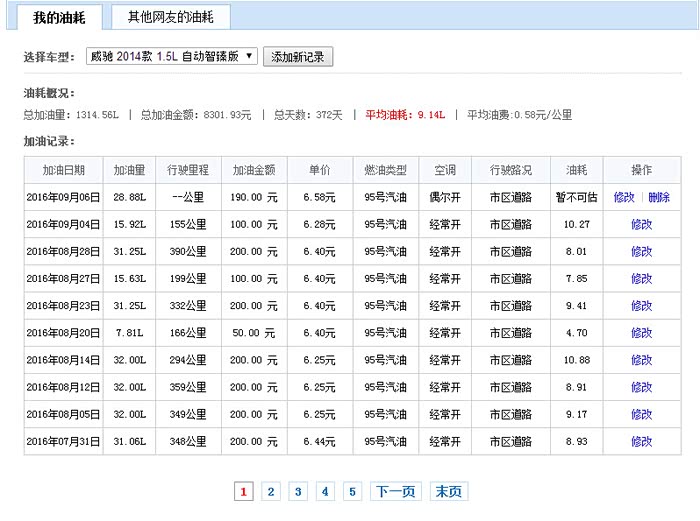This screenshot has height=521, width=700.
Task: Edit the 2016年09月04日 refuel record
Action: point(641,225)
